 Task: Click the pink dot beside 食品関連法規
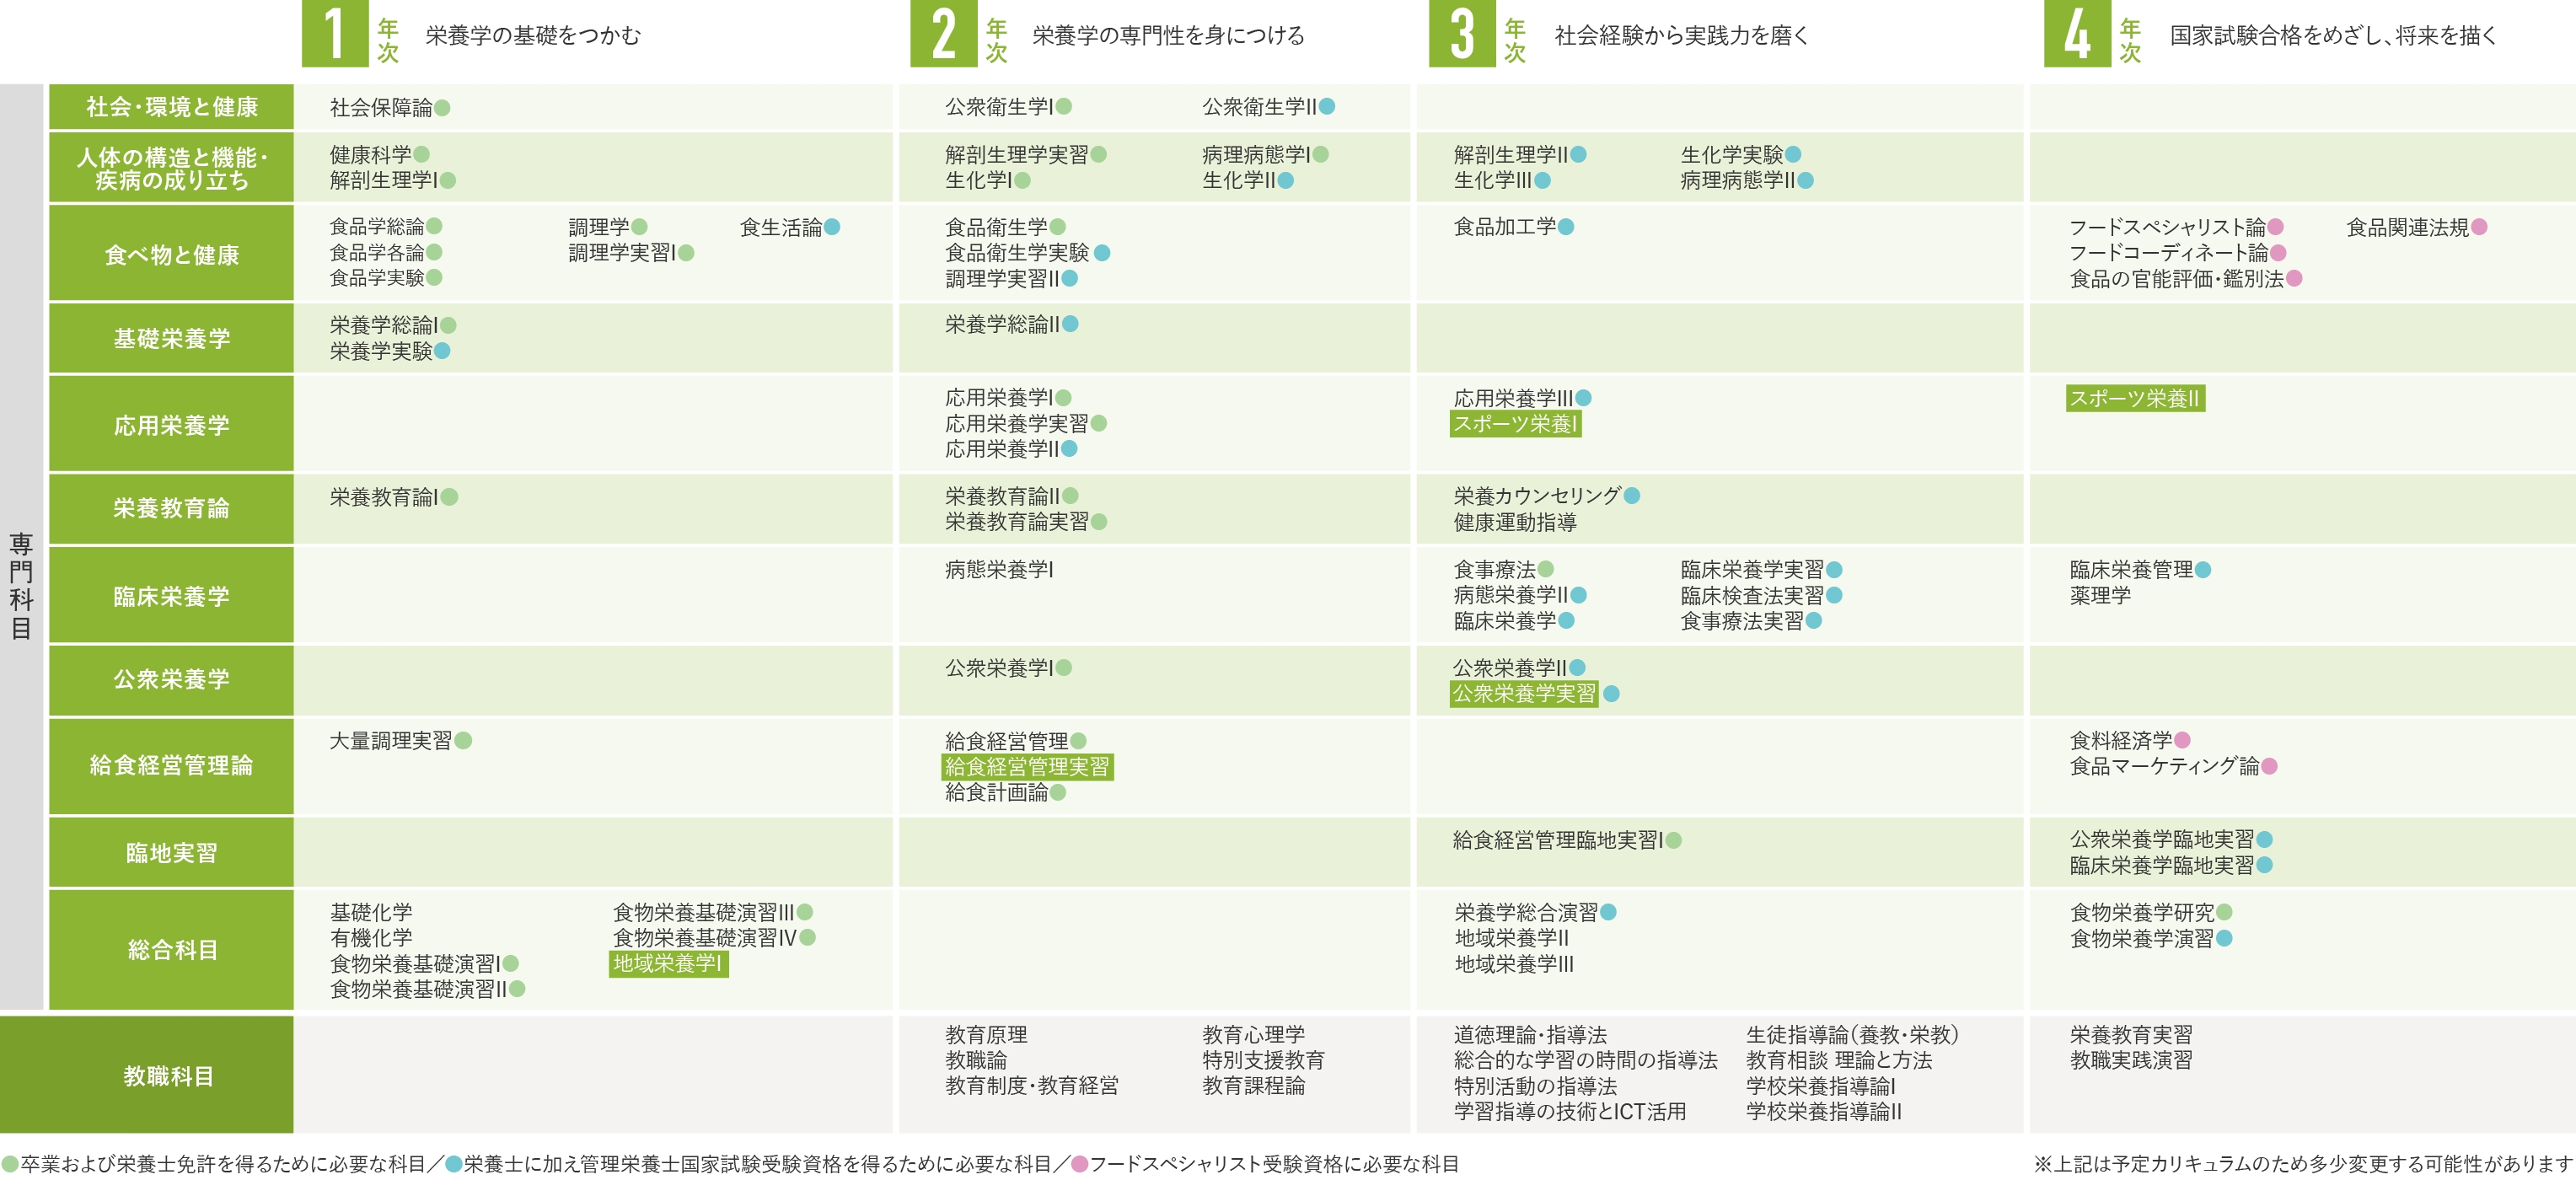click(x=2479, y=227)
